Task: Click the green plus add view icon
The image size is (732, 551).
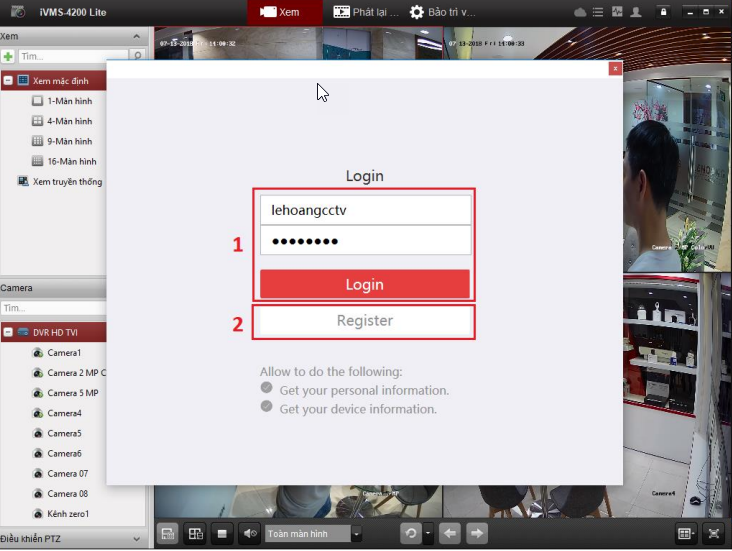Action: pyautogui.click(x=8, y=56)
